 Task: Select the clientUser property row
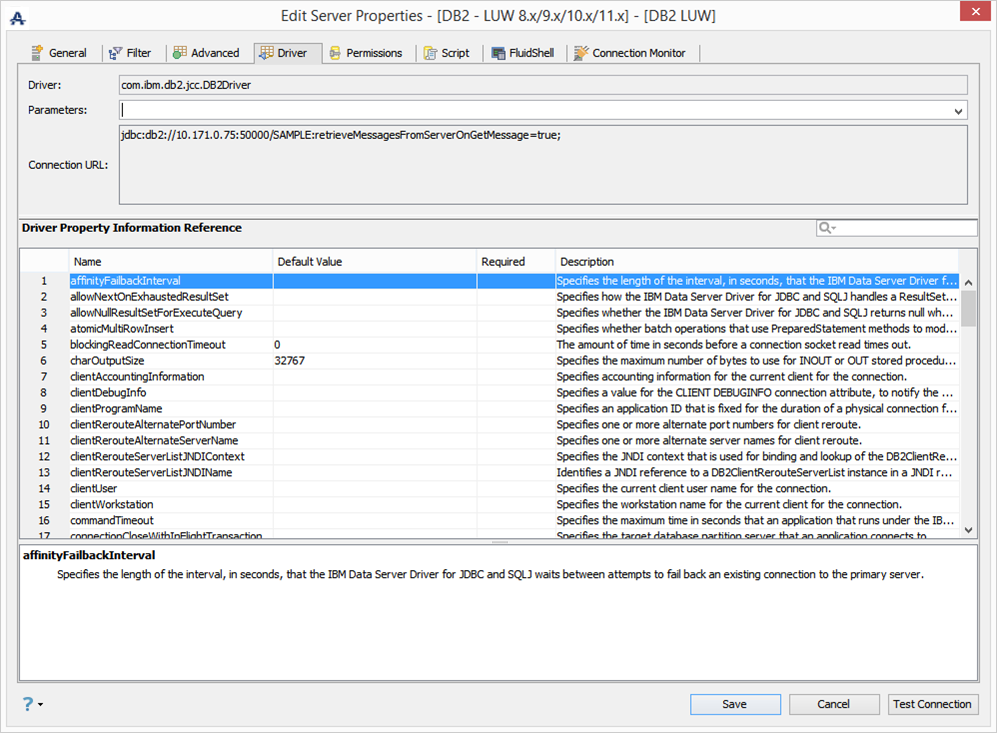(x=93, y=489)
